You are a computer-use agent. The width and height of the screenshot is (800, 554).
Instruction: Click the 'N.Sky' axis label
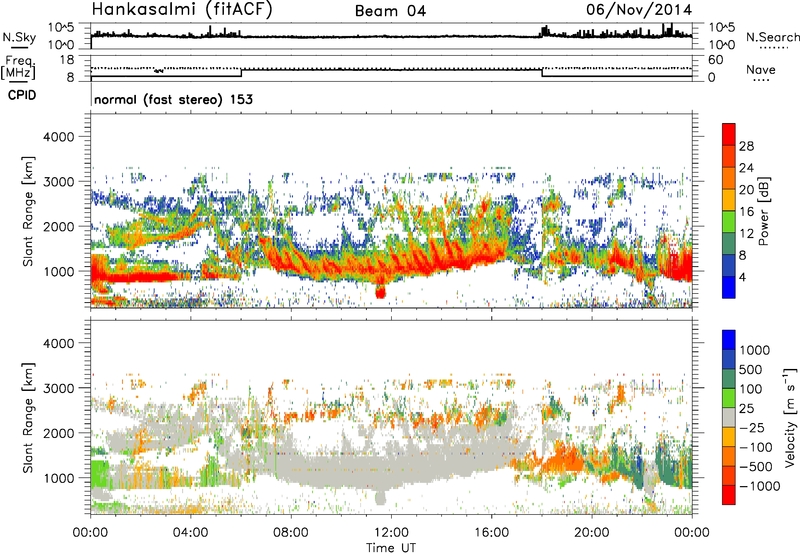tap(19, 37)
